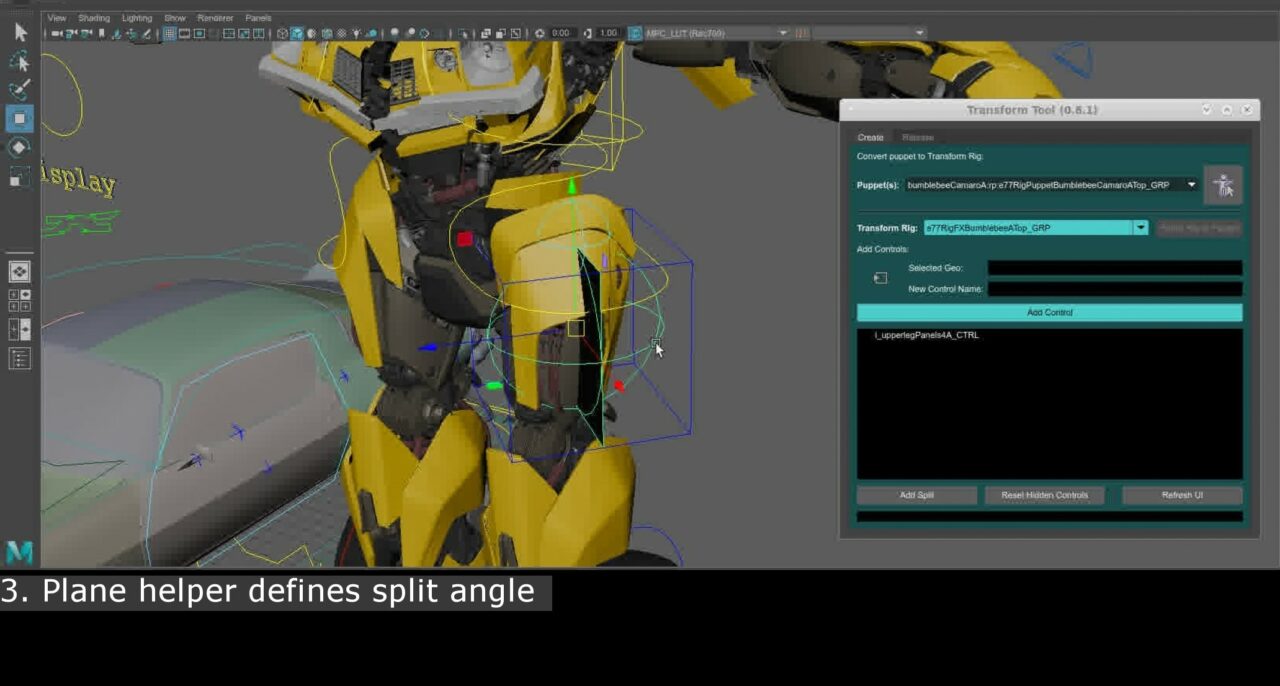Open the Panels menu
1280x686 pixels.
point(258,18)
